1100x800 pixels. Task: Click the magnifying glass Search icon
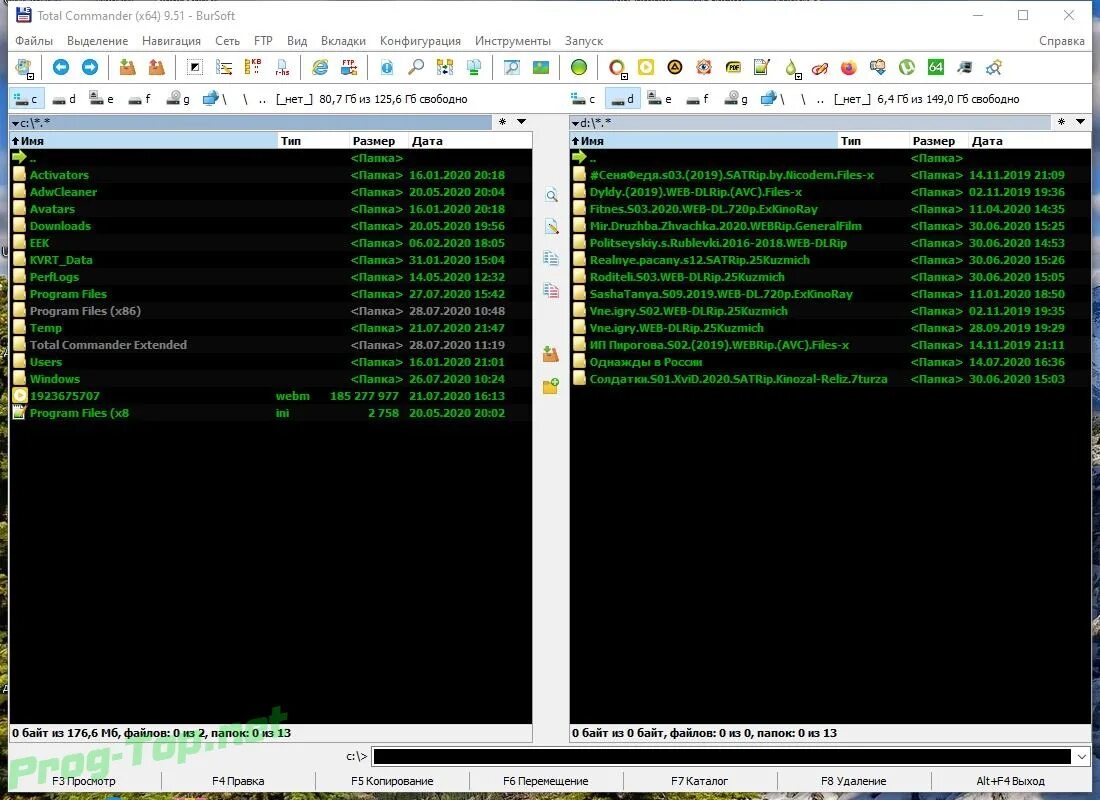click(x=416, y=67)
